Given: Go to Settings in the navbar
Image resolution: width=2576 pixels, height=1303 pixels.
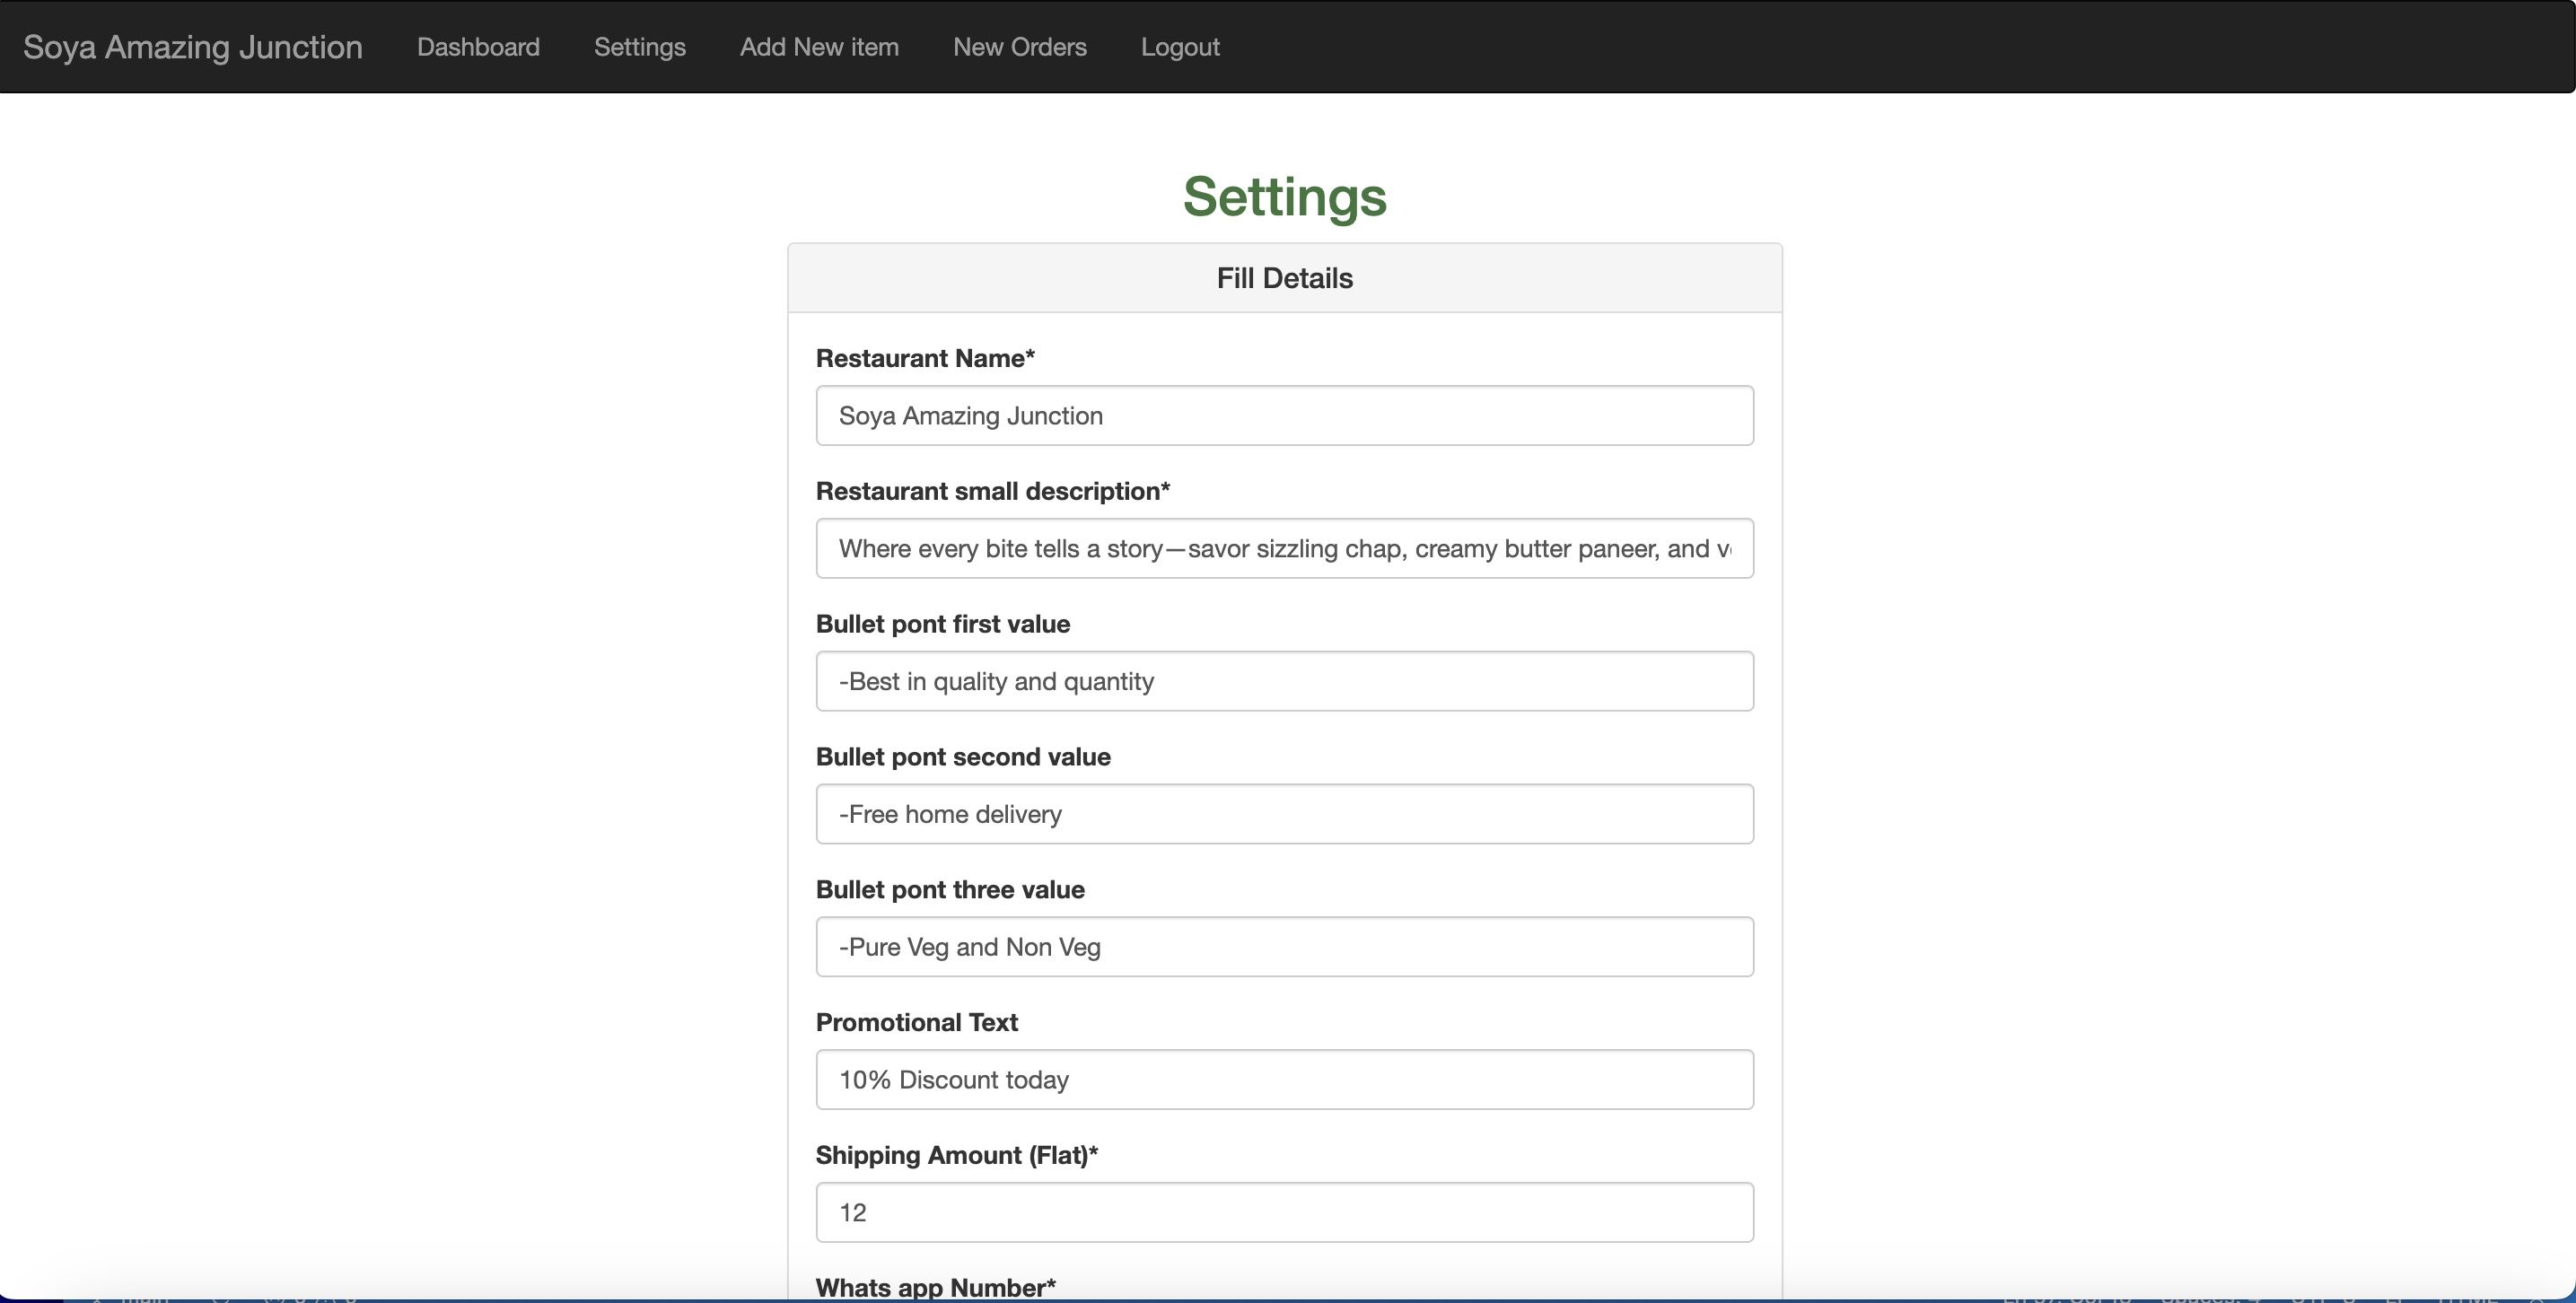Looking at the screenshot, I should tap(639, 47).
